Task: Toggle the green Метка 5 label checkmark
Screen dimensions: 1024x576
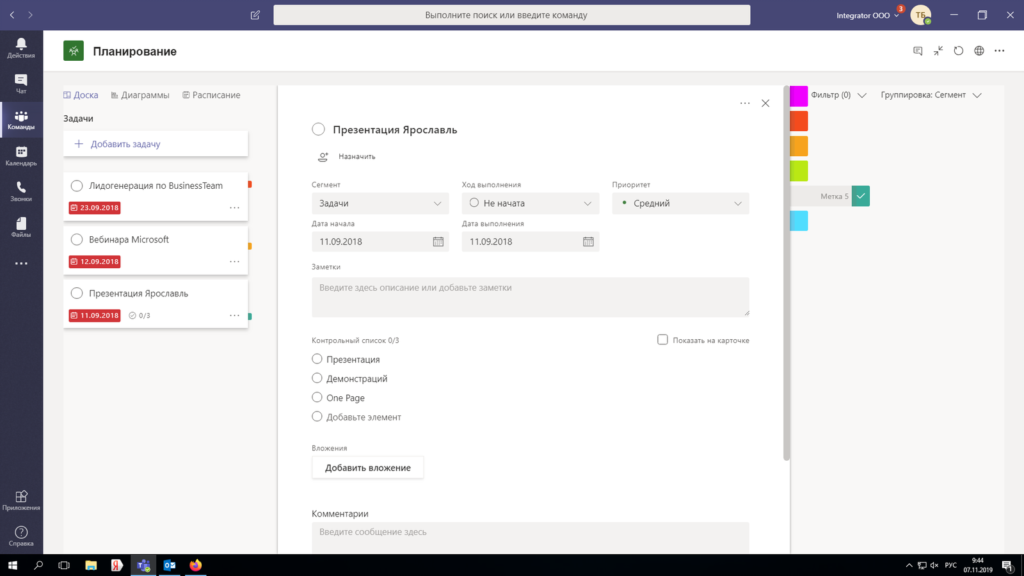Action: click(861, 196)
